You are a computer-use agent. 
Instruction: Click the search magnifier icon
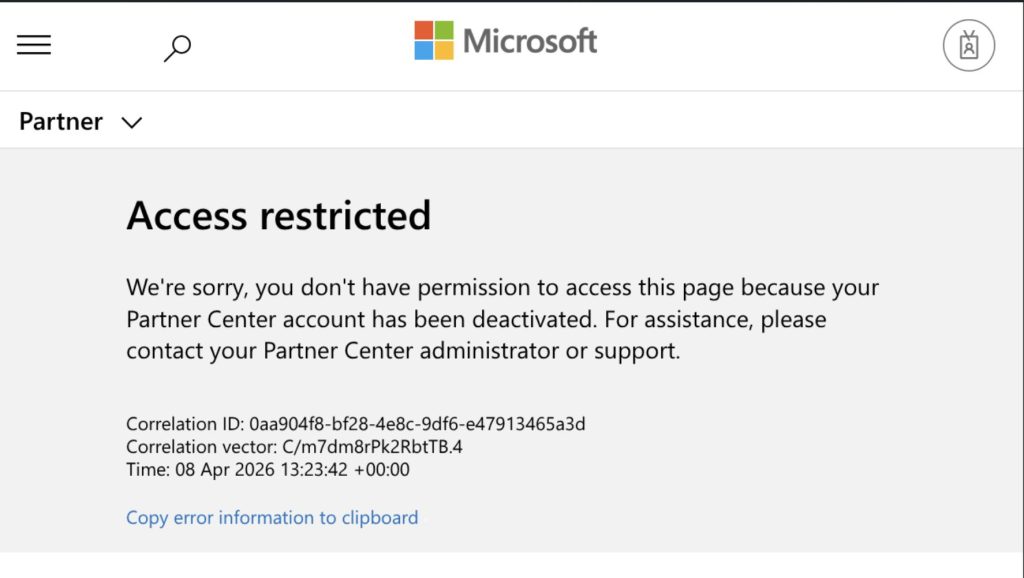pyautogui.click(x=178, y=46)
